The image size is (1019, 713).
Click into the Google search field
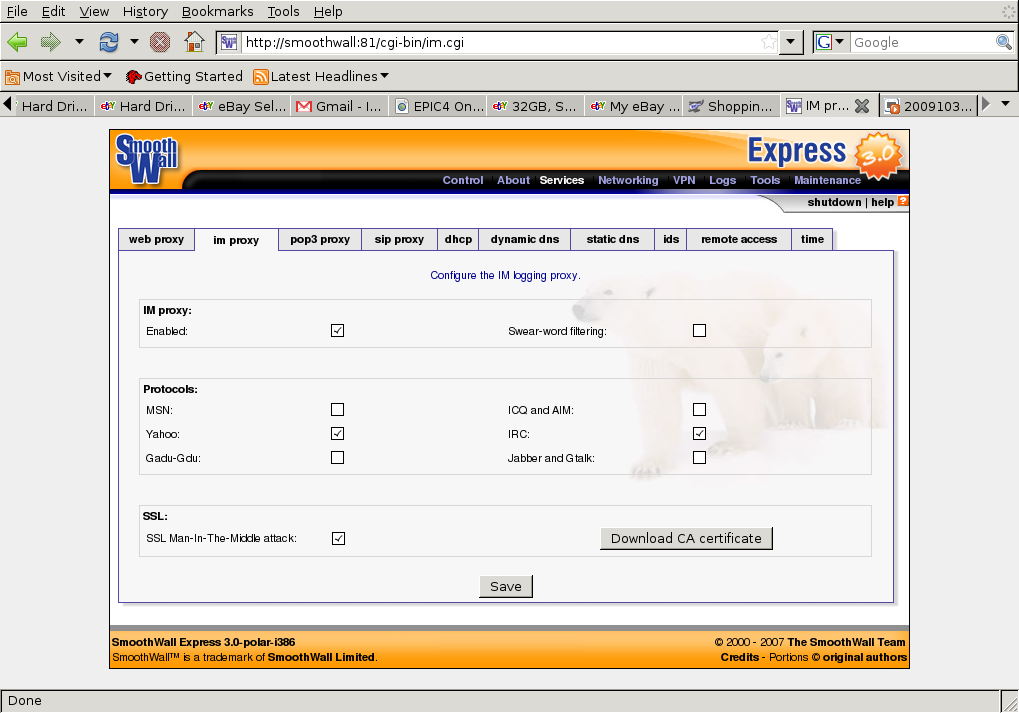click(x=920, y=42)
